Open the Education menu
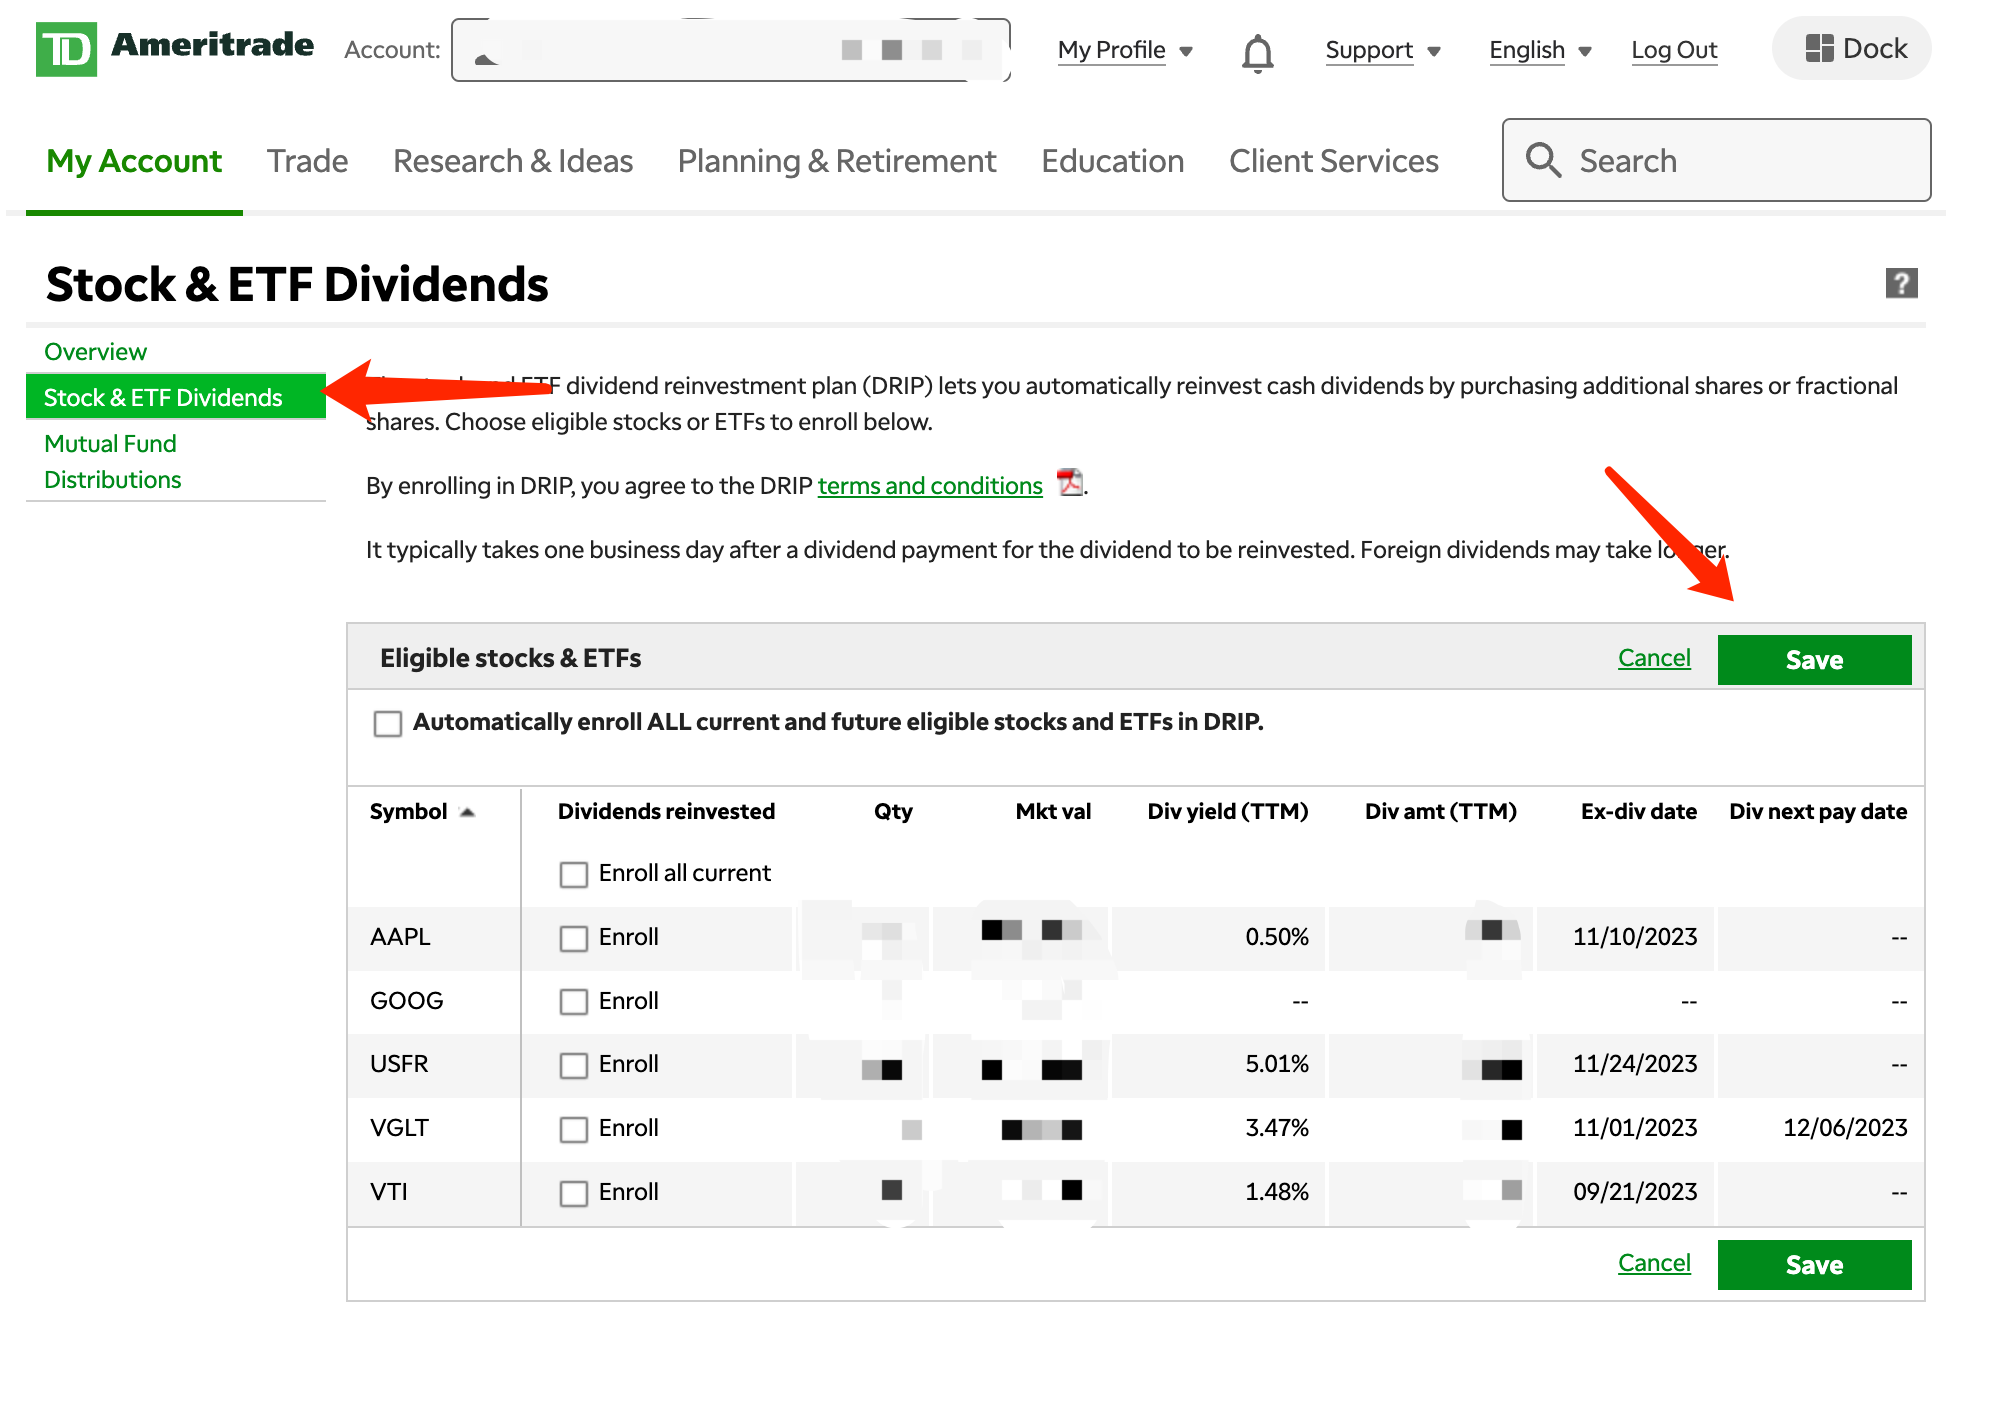 1113,161
